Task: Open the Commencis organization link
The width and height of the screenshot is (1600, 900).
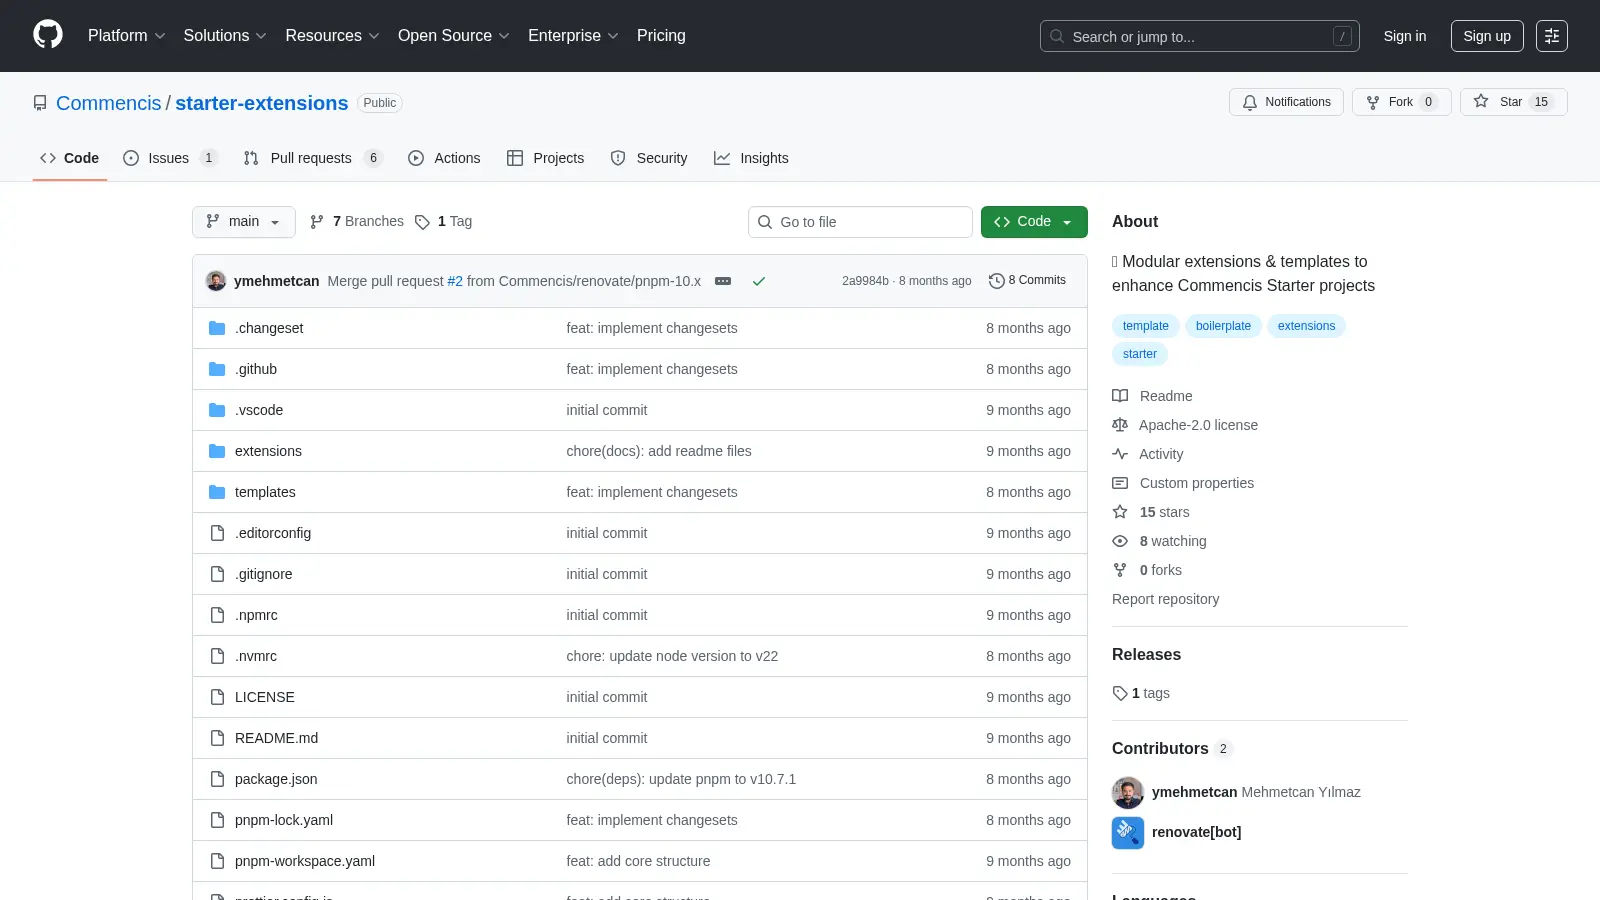Action: tap(108, 103)
